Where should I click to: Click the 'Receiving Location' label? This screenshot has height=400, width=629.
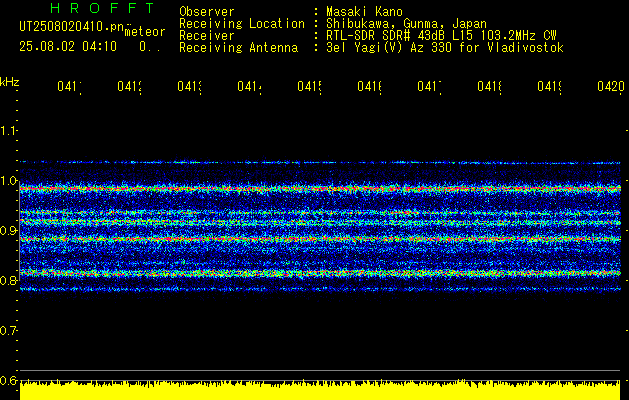(x=242, y=24)
